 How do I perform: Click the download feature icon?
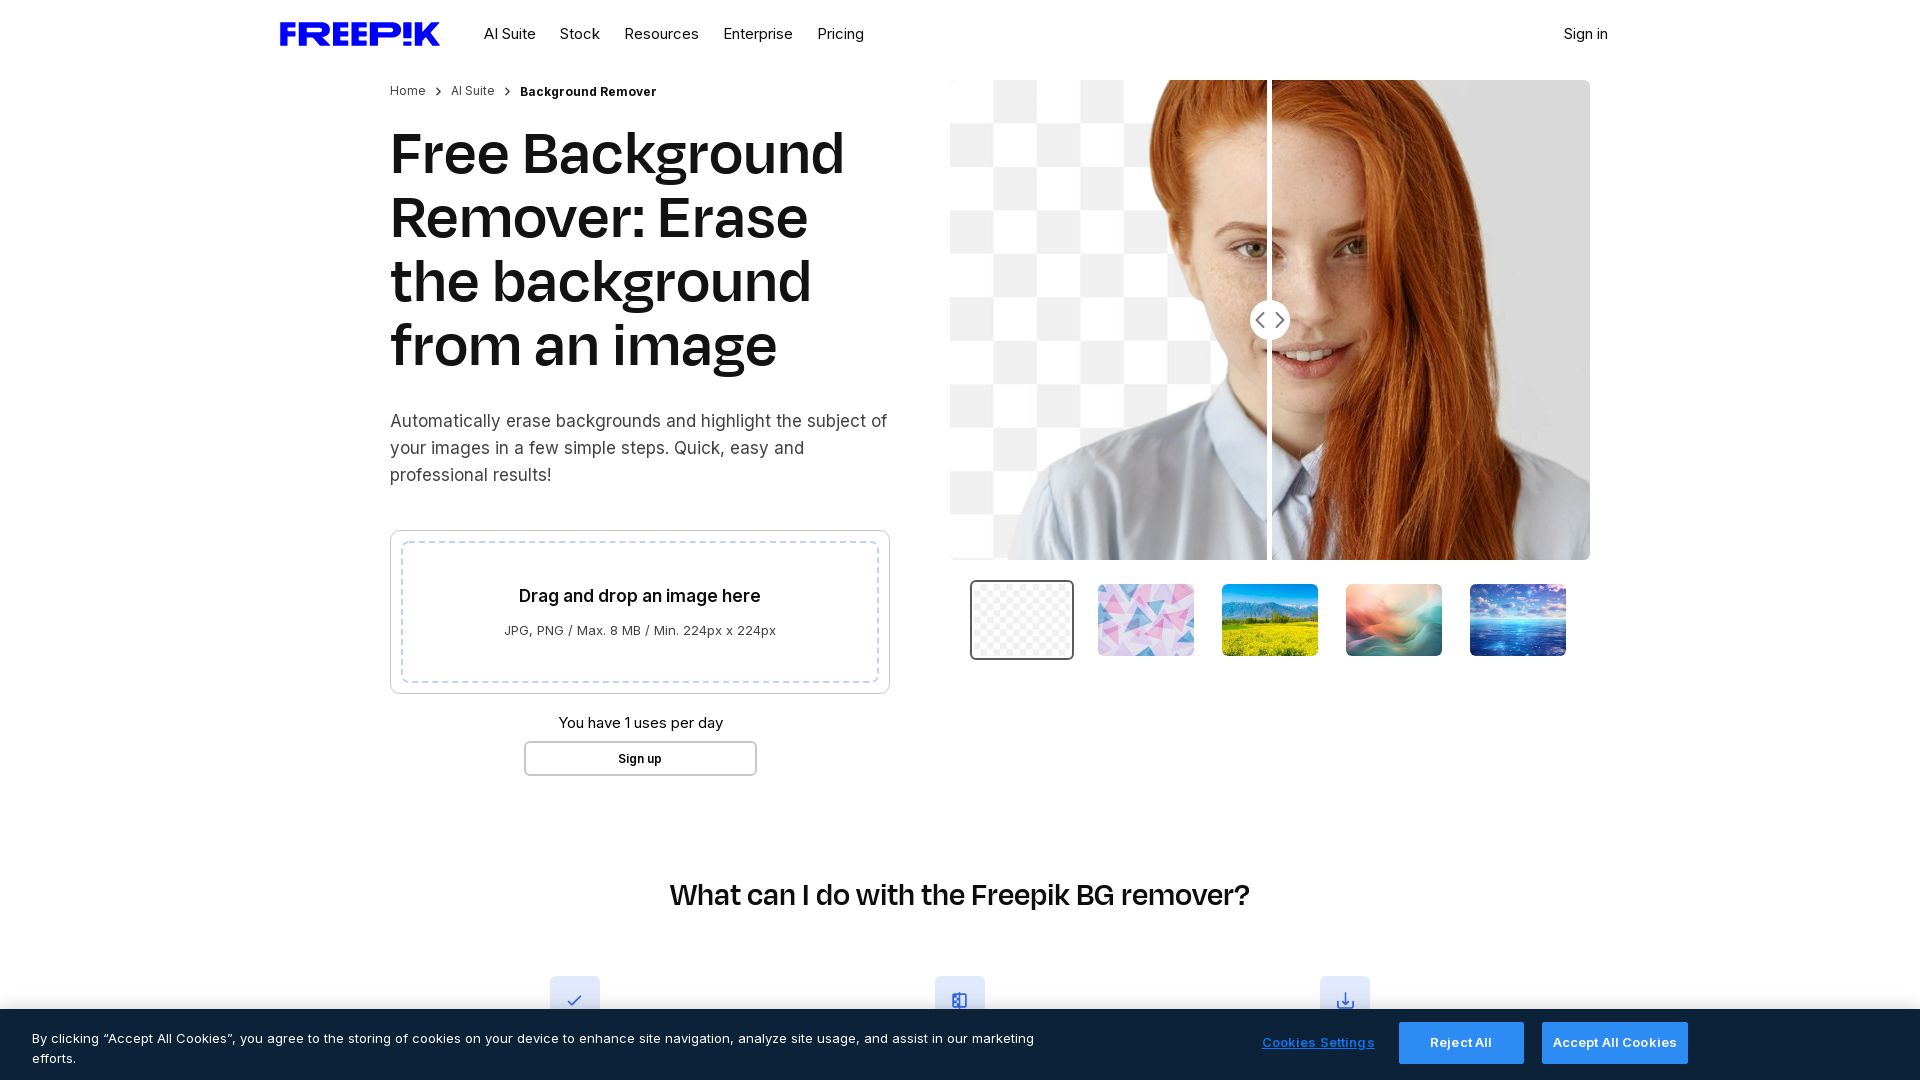[1344, 1000]
